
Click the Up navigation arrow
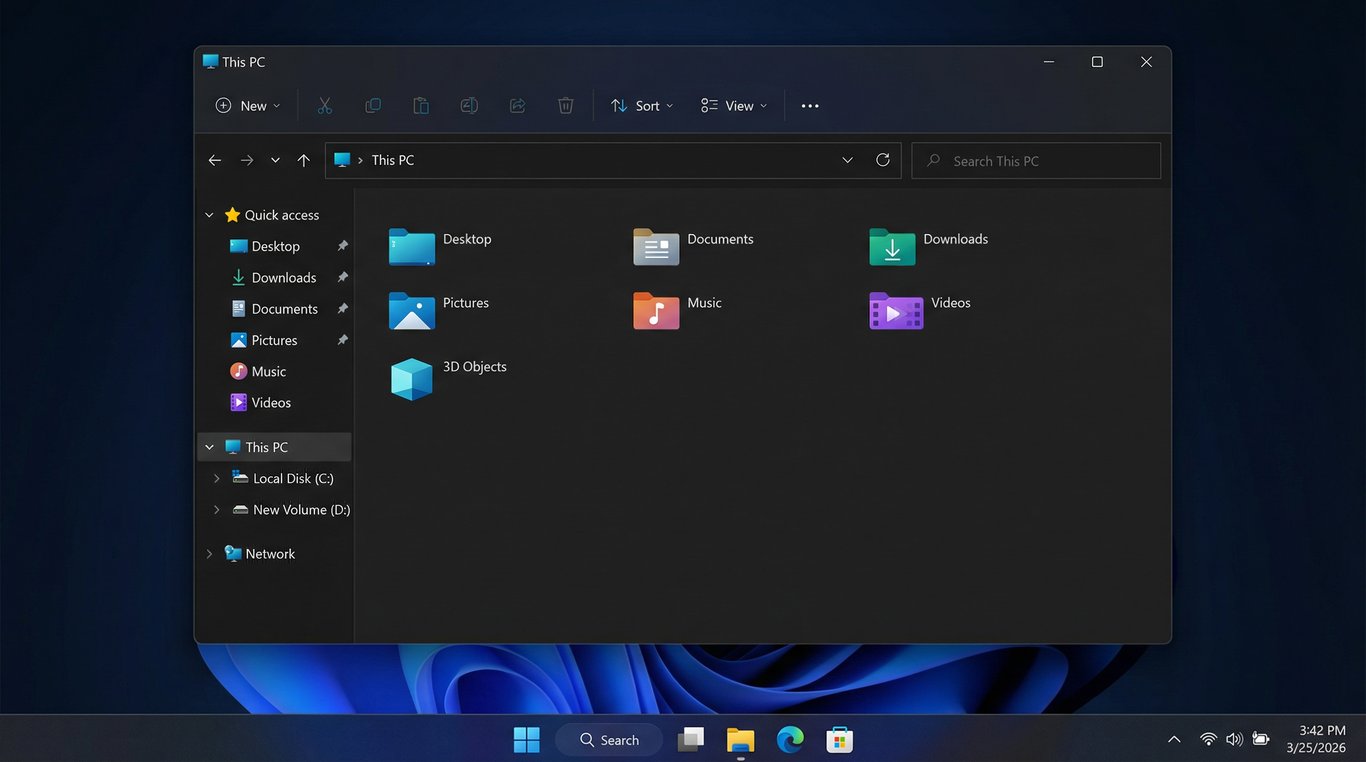coord(304,160)
